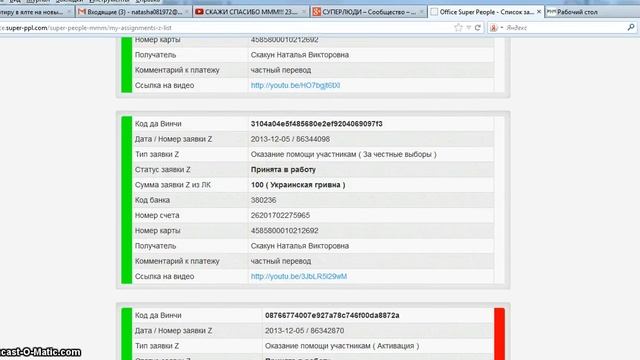Click 'частный перевод' in the top block
640x360 pixels.
pyautogui.click(x=281, y=70)
